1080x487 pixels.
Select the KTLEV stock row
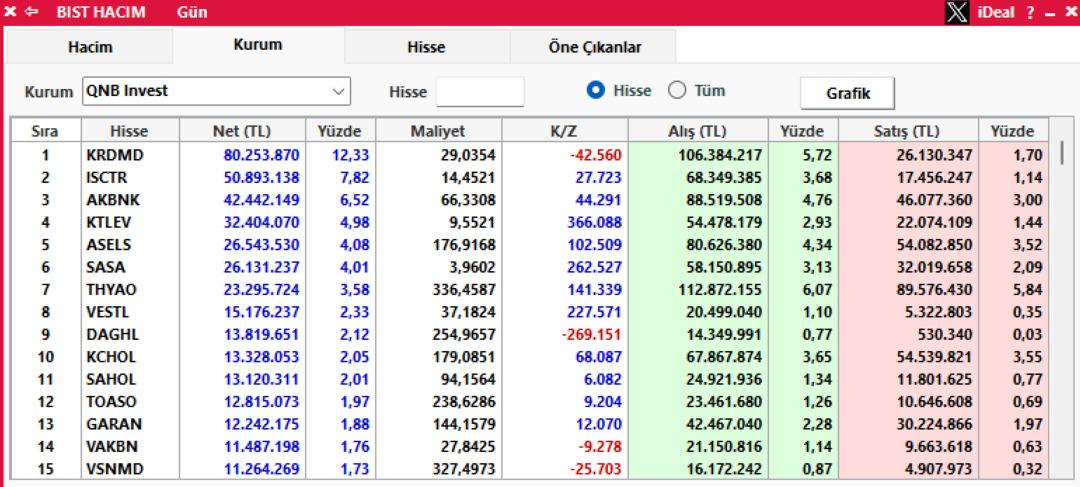pos(530,222)
